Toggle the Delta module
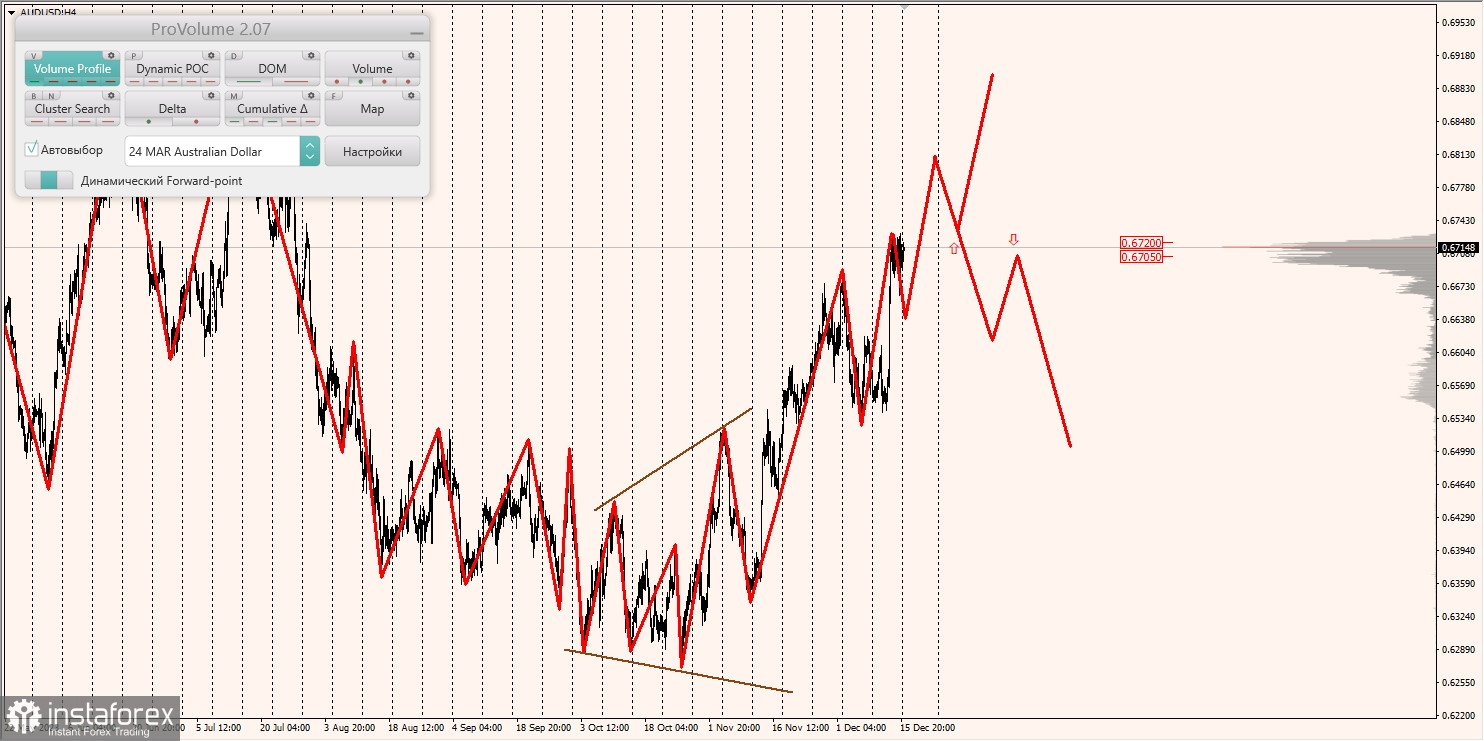Viewport: 1484px width, 741px height. [172, 109]
